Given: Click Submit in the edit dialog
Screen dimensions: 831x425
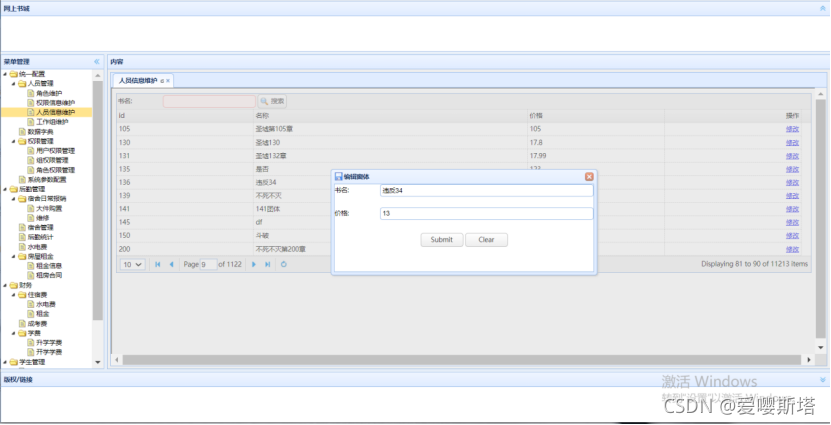Looking at the screenshot, I should (442, 240).
